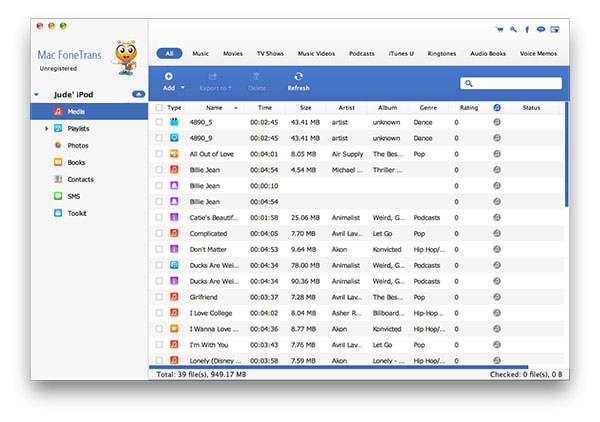The image size is (600, 422).
Task: Click the music type icon for Complicated
Action: [174, 233]
